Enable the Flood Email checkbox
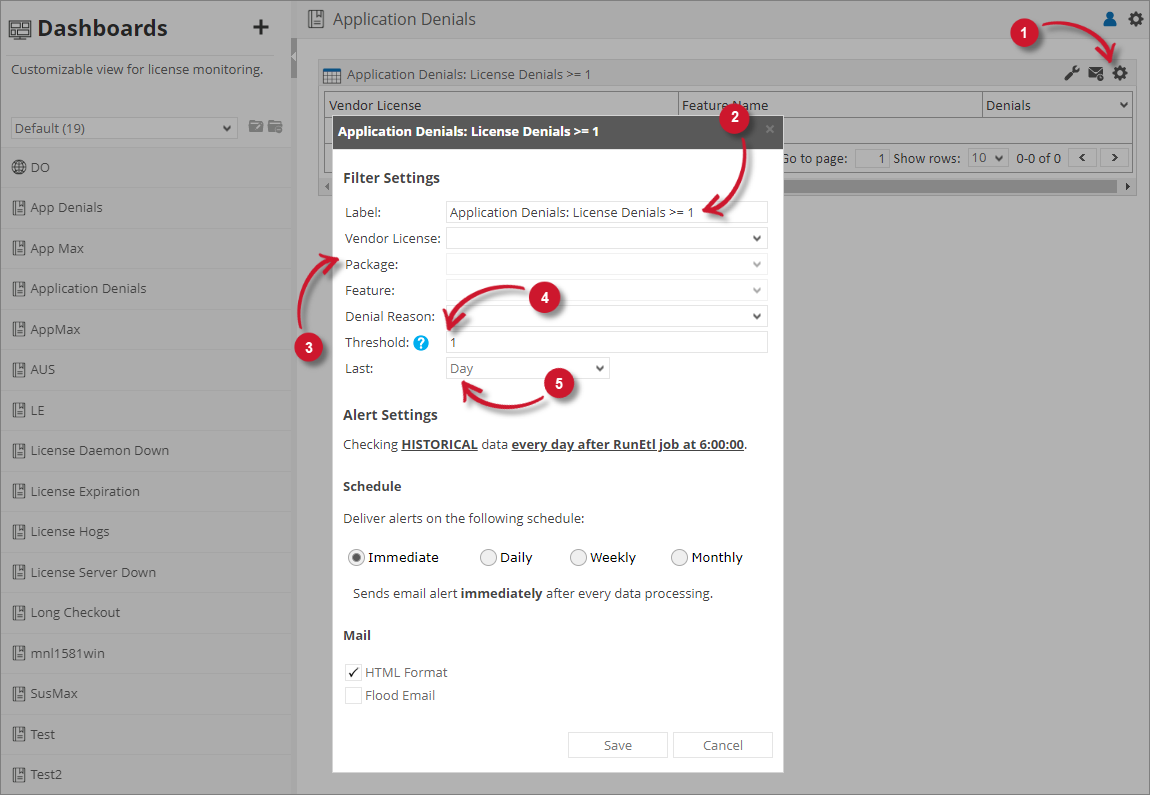 point(353,695)
